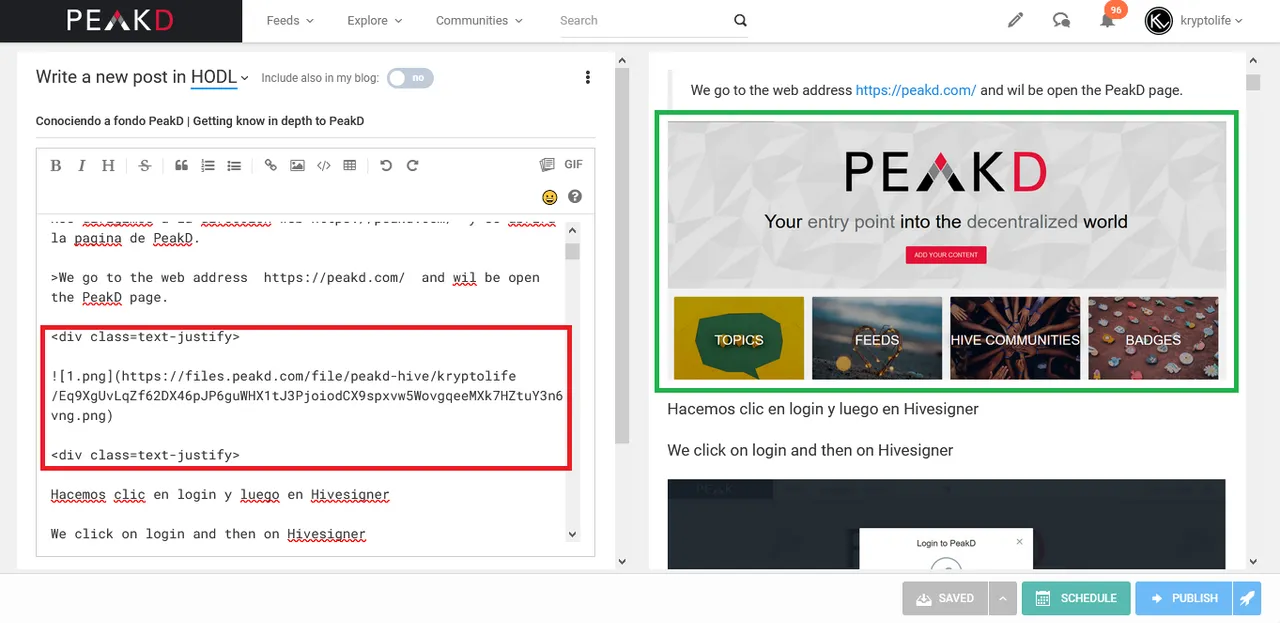Click the search magnifier icon

740,20
